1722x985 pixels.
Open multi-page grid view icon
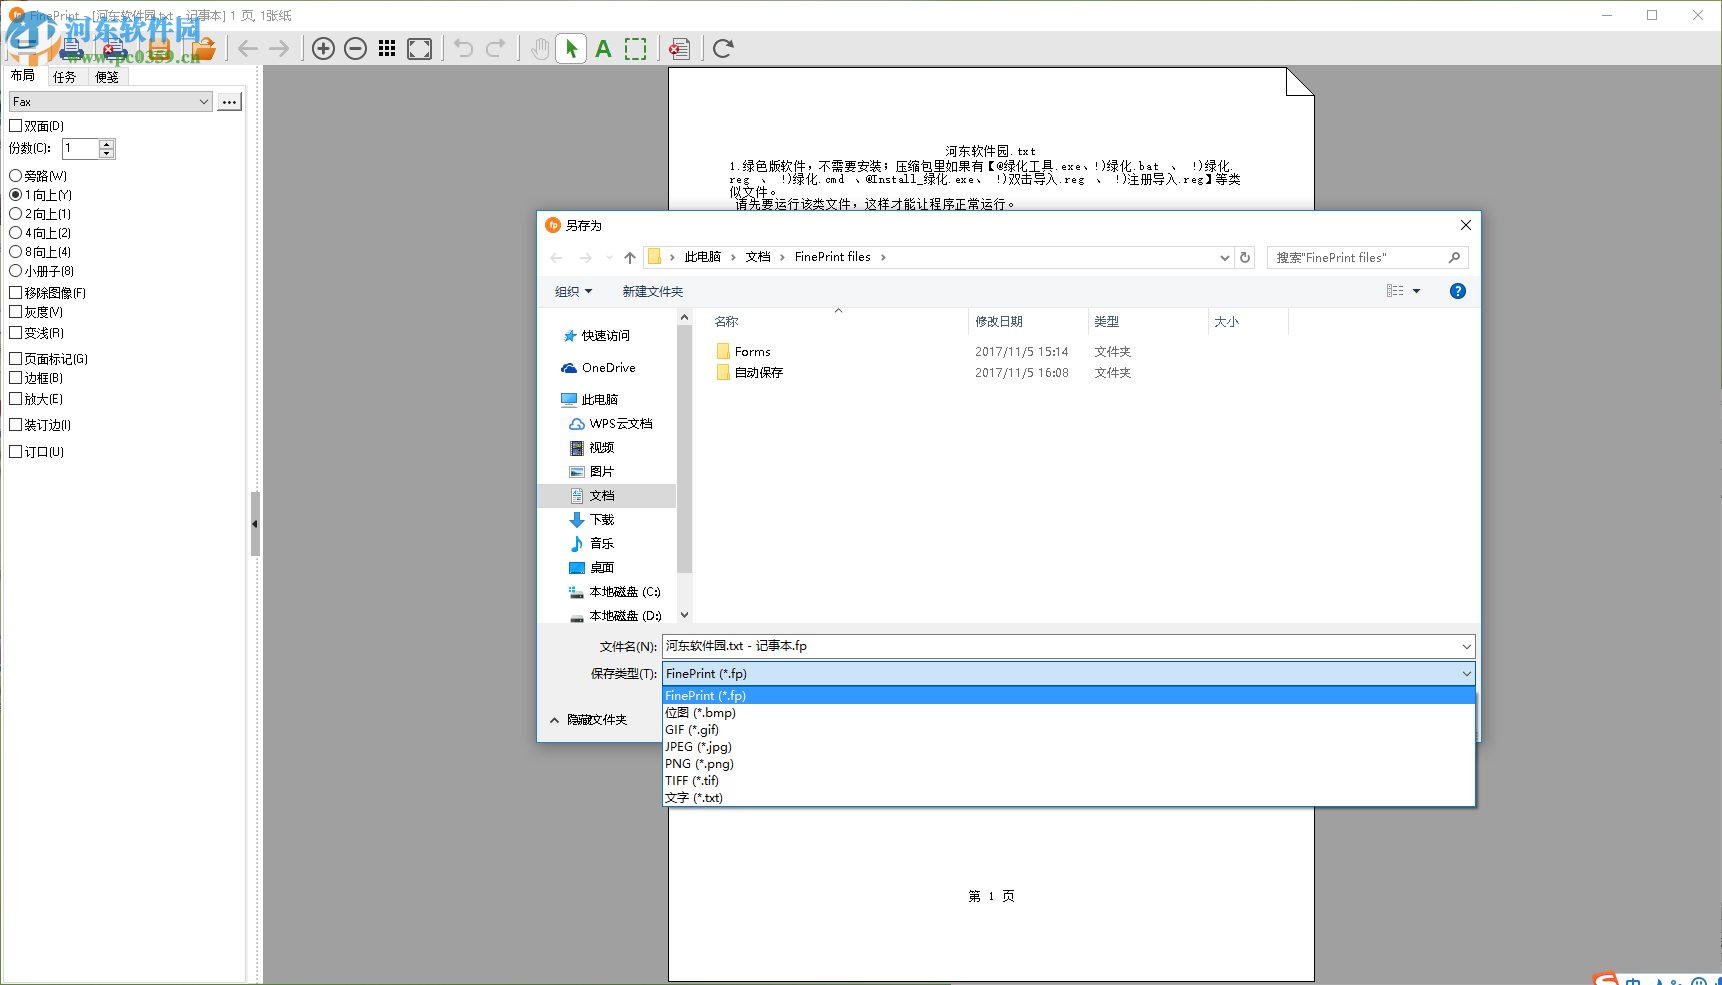click(387, 47)
